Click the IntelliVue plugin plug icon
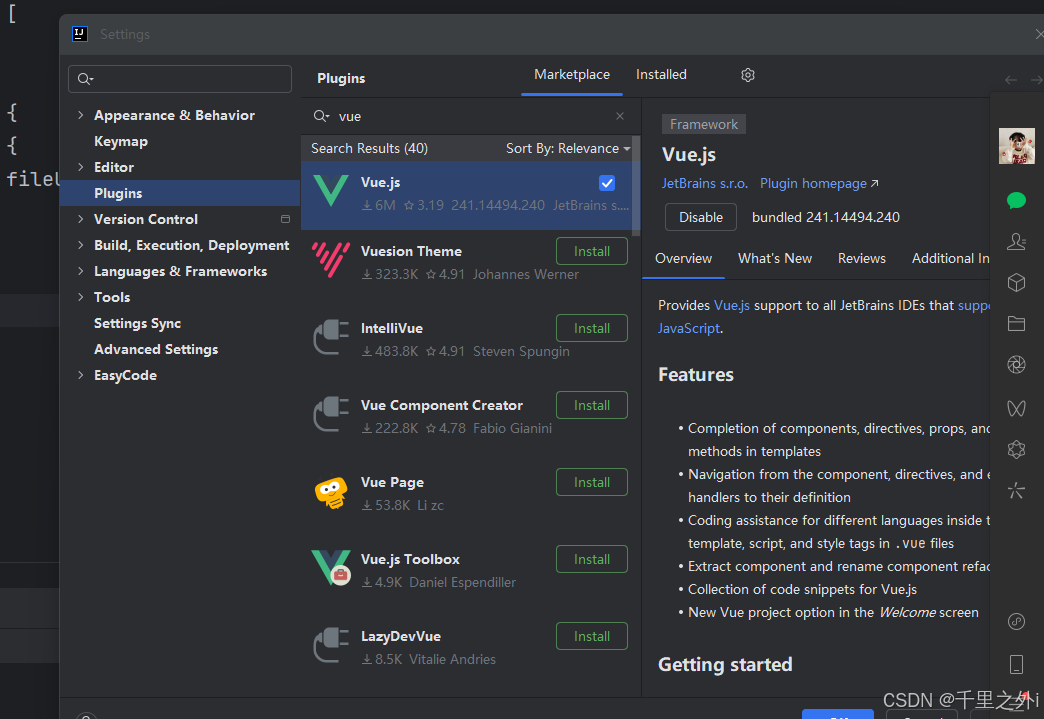1044x719 pixels. click(x=331, y=337)
